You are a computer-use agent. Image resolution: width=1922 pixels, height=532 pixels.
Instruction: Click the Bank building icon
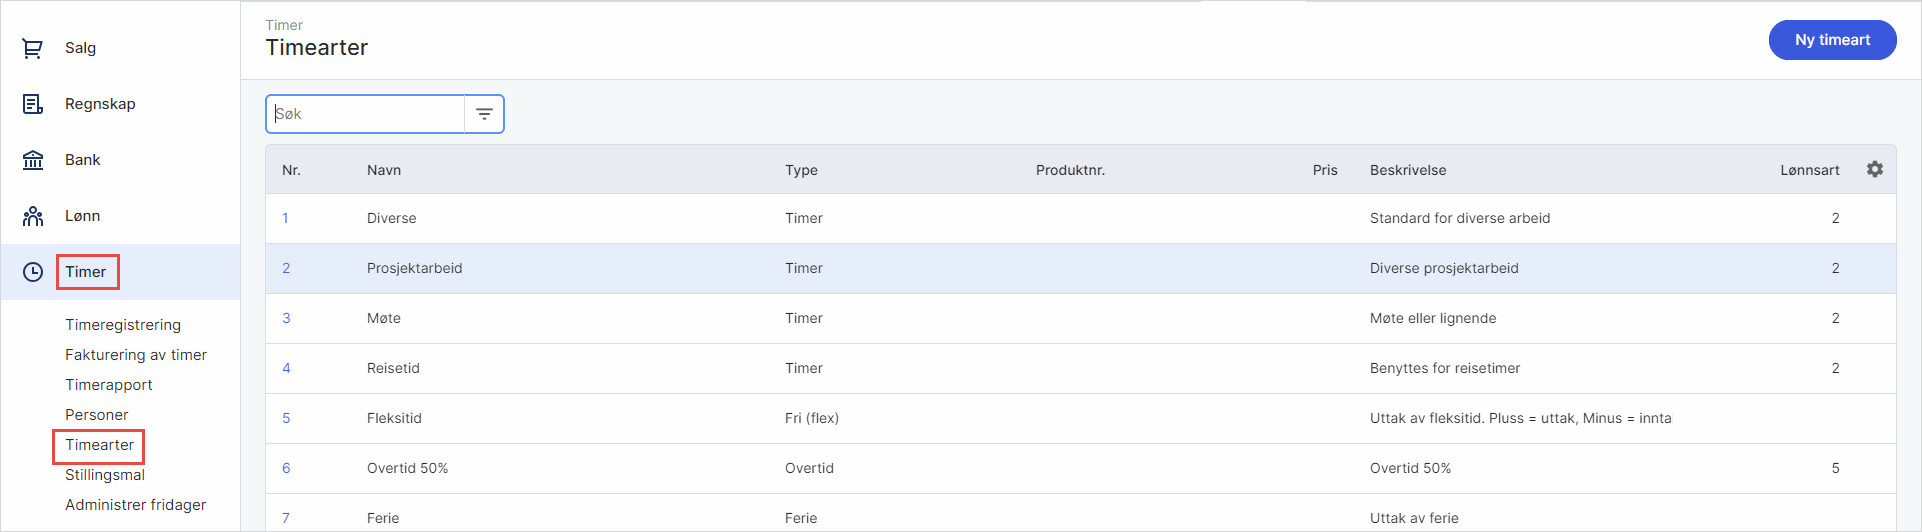(x=33, y=160)
